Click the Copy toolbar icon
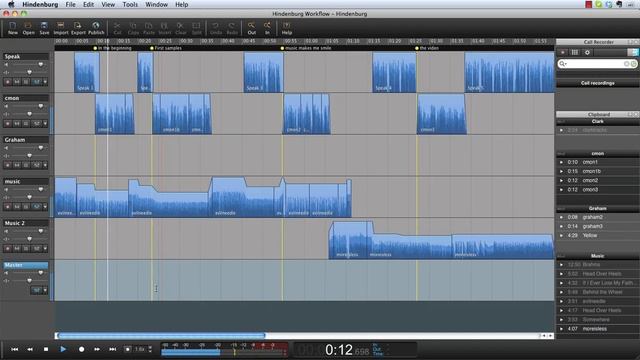Image resolution: width=640 pixels, height=360 pixels. coord(133,28)
